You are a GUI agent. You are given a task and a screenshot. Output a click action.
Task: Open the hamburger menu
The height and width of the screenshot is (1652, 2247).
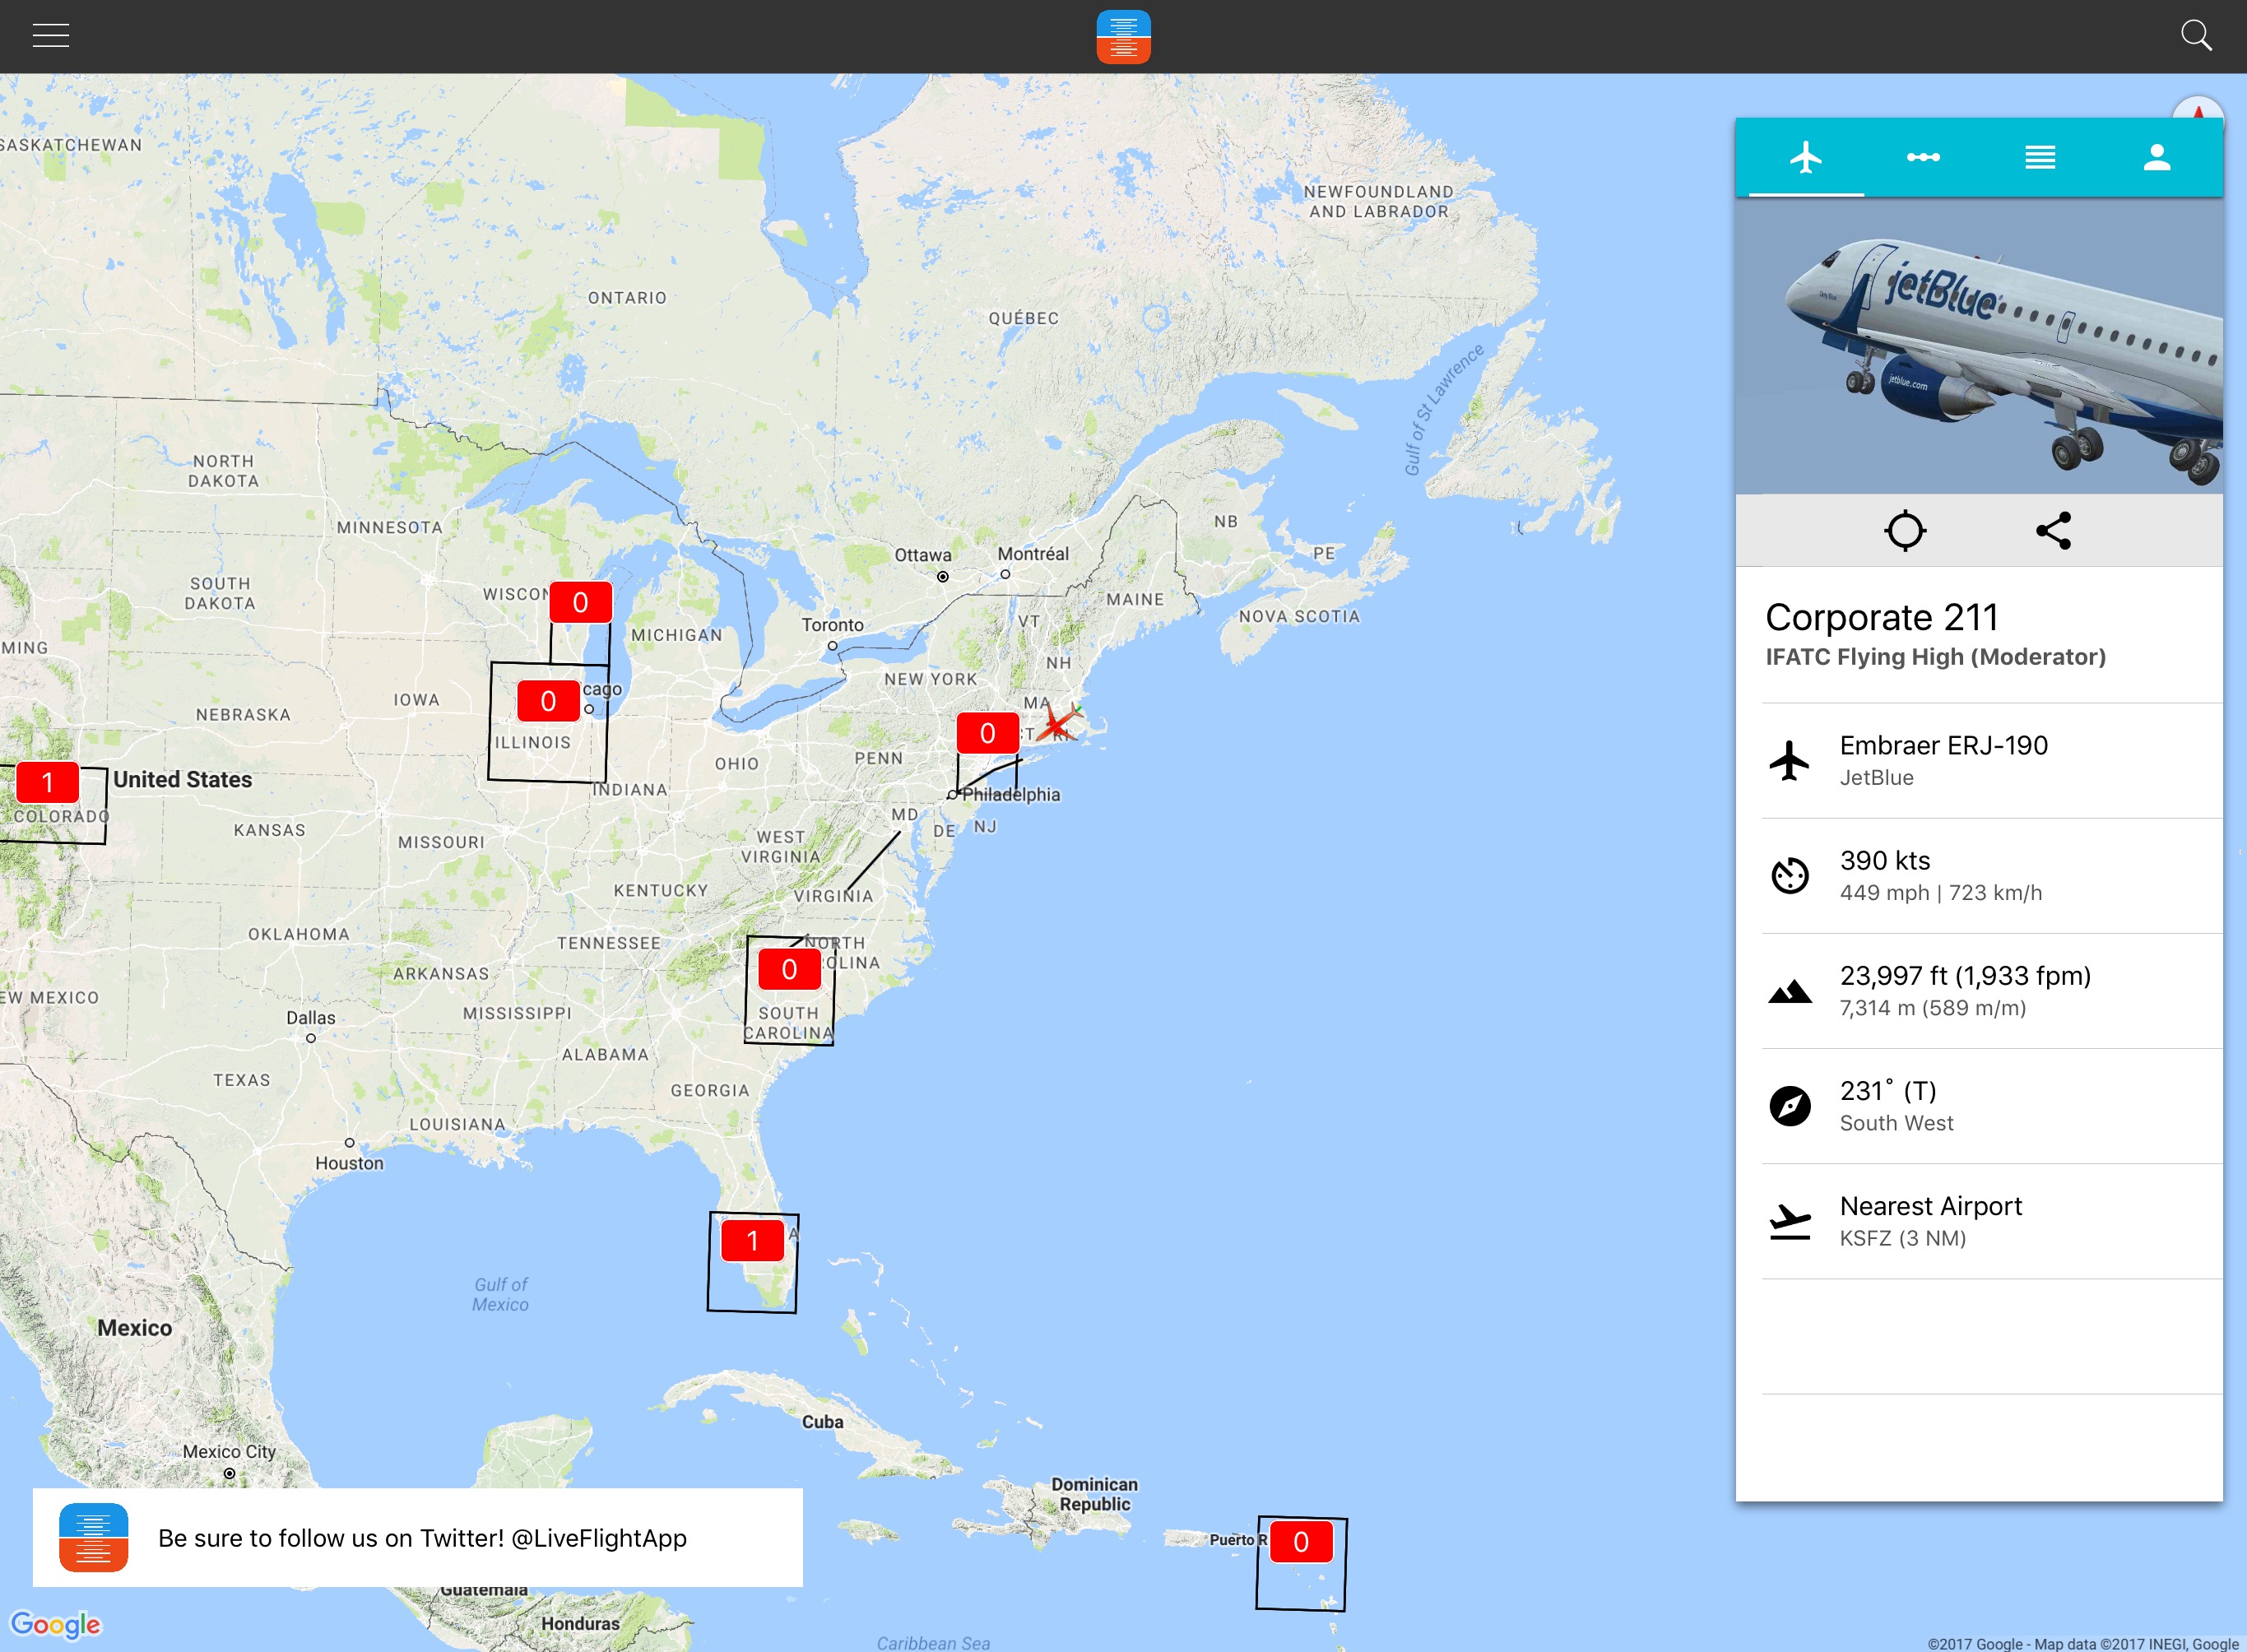coord(50,36)
